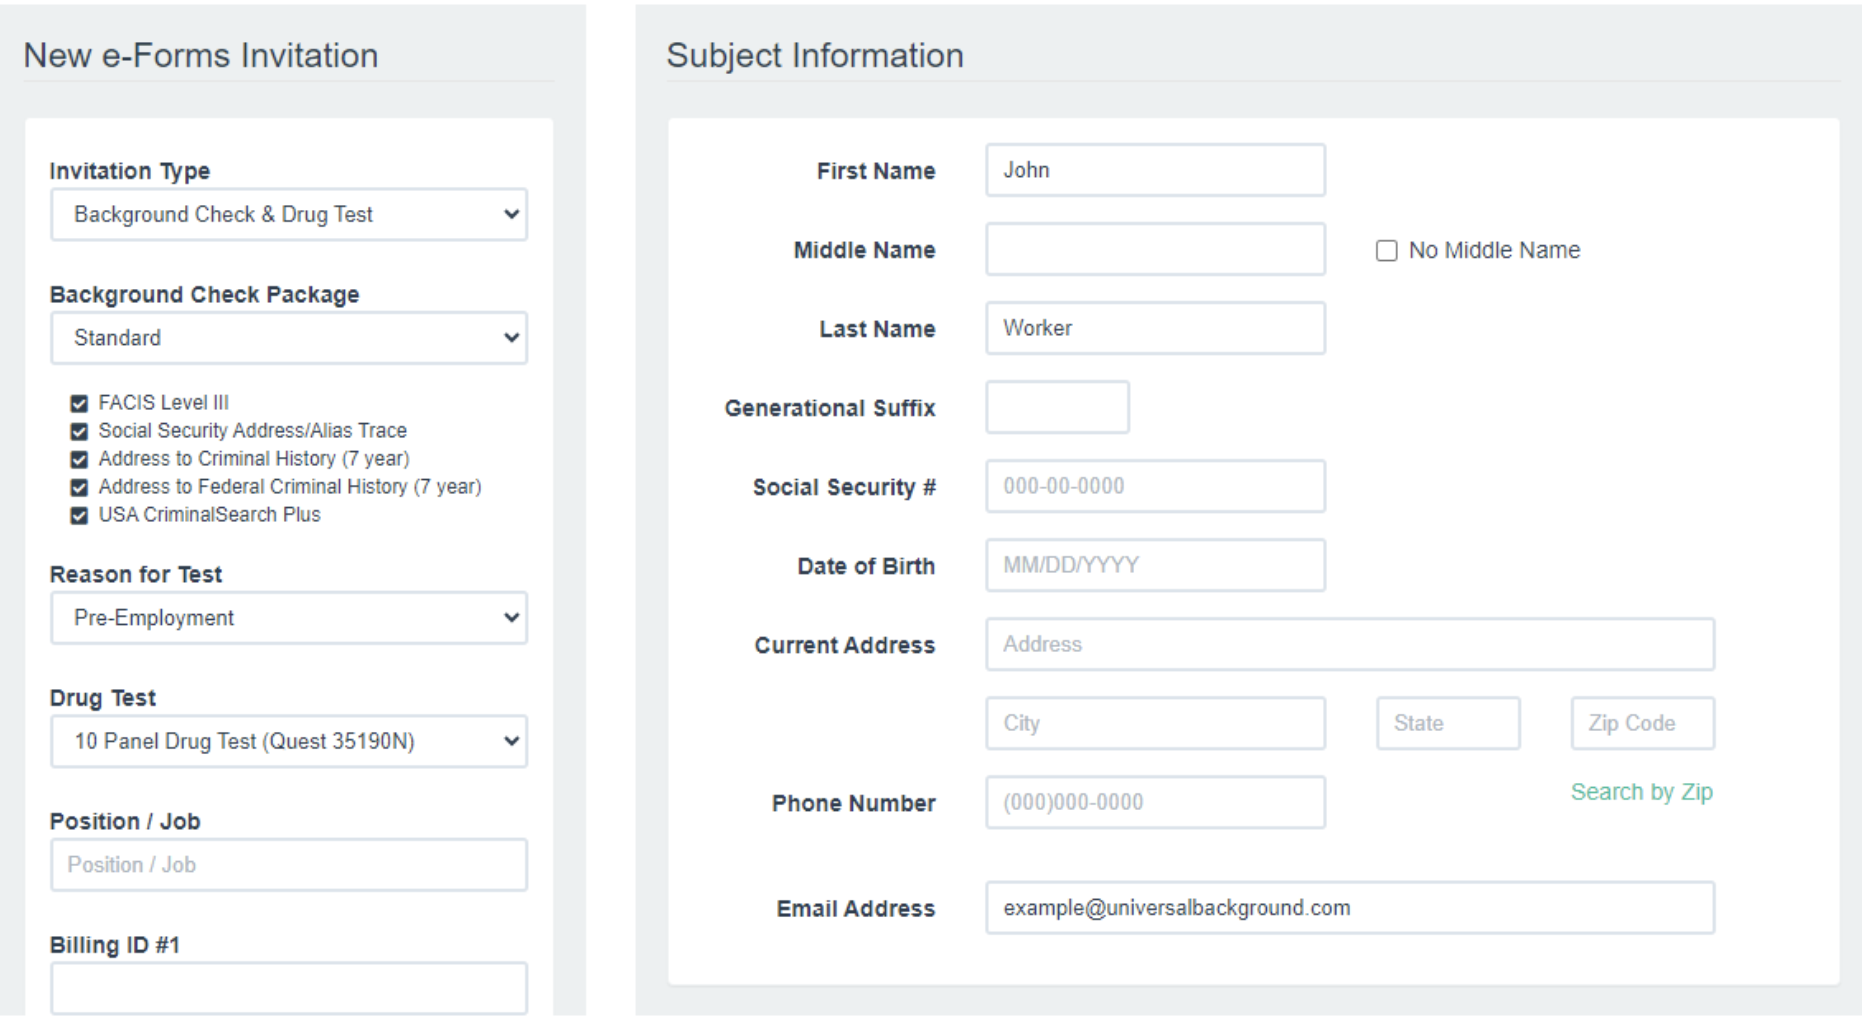Click the Billing ID #1 input
This screenshot has height=1016, width=1862.
289,988
